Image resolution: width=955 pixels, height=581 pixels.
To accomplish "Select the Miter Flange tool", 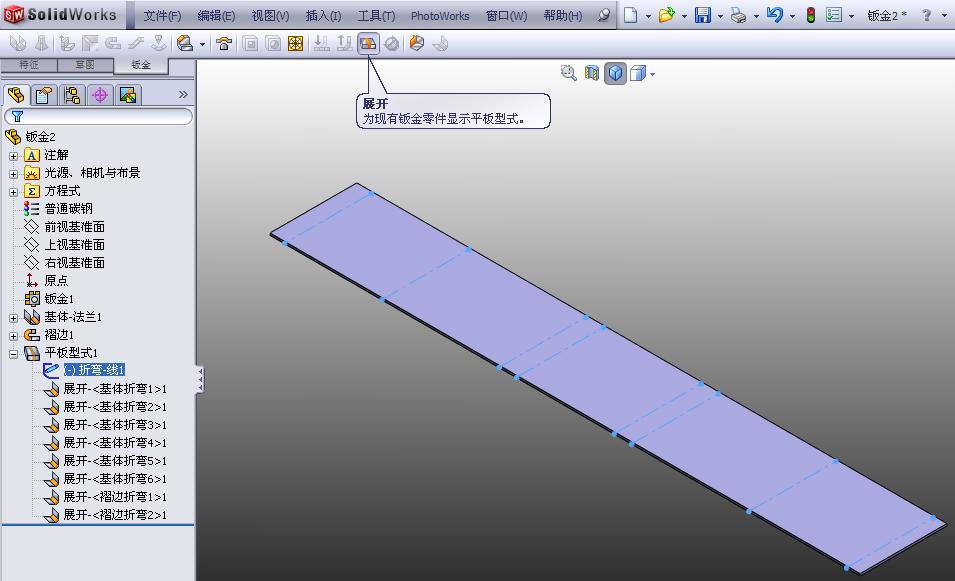I will click(x=90, y=43).
